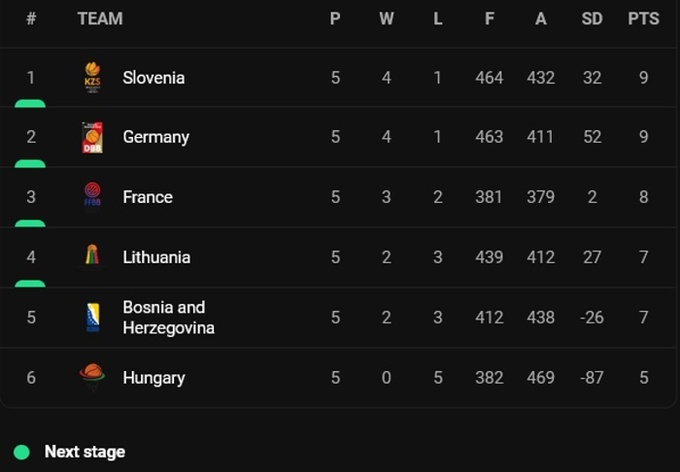The height and width of the screenshot is (472, 680).
Task: Click the Bosnia and Herzegovina team logo
Action: [x=92, y=318]
